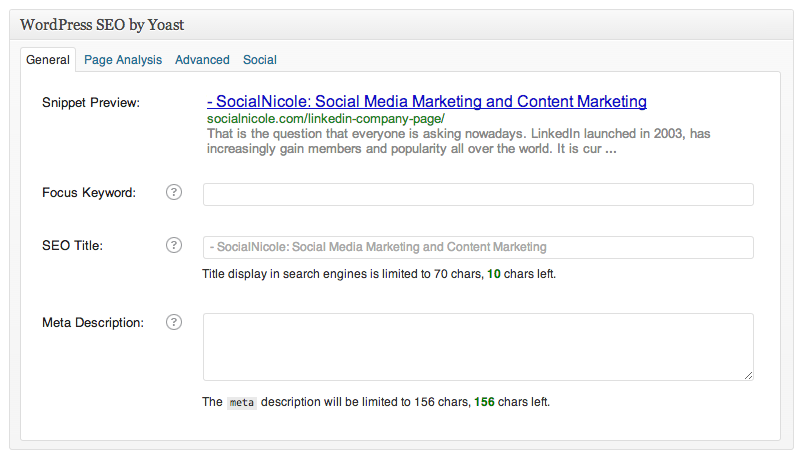Image resolution: width=803 pixels, height=462 pixels.
Task: Click the blue SocialNicole snippet title link
Action: tap(427, 102)
